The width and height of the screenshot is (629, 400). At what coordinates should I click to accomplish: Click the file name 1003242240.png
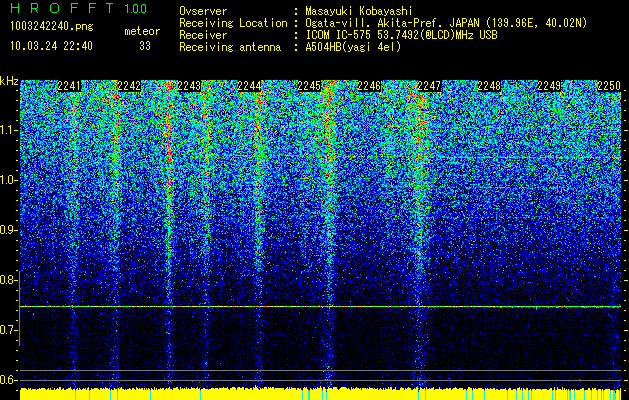click(x=51, y=27)
